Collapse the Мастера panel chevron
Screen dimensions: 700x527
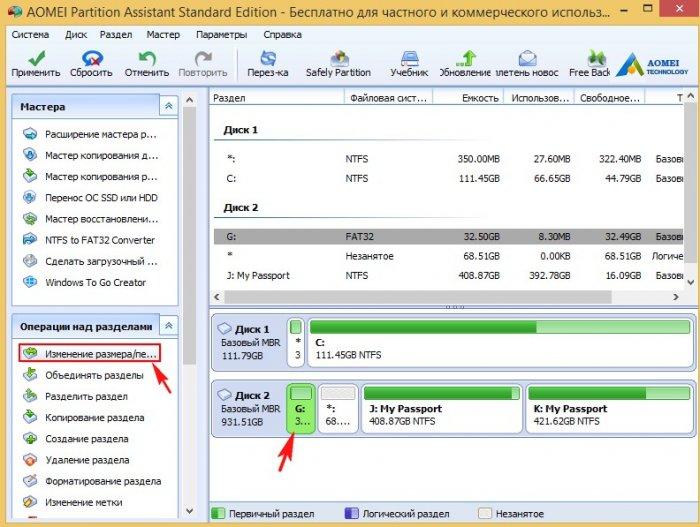click(169, 106)
